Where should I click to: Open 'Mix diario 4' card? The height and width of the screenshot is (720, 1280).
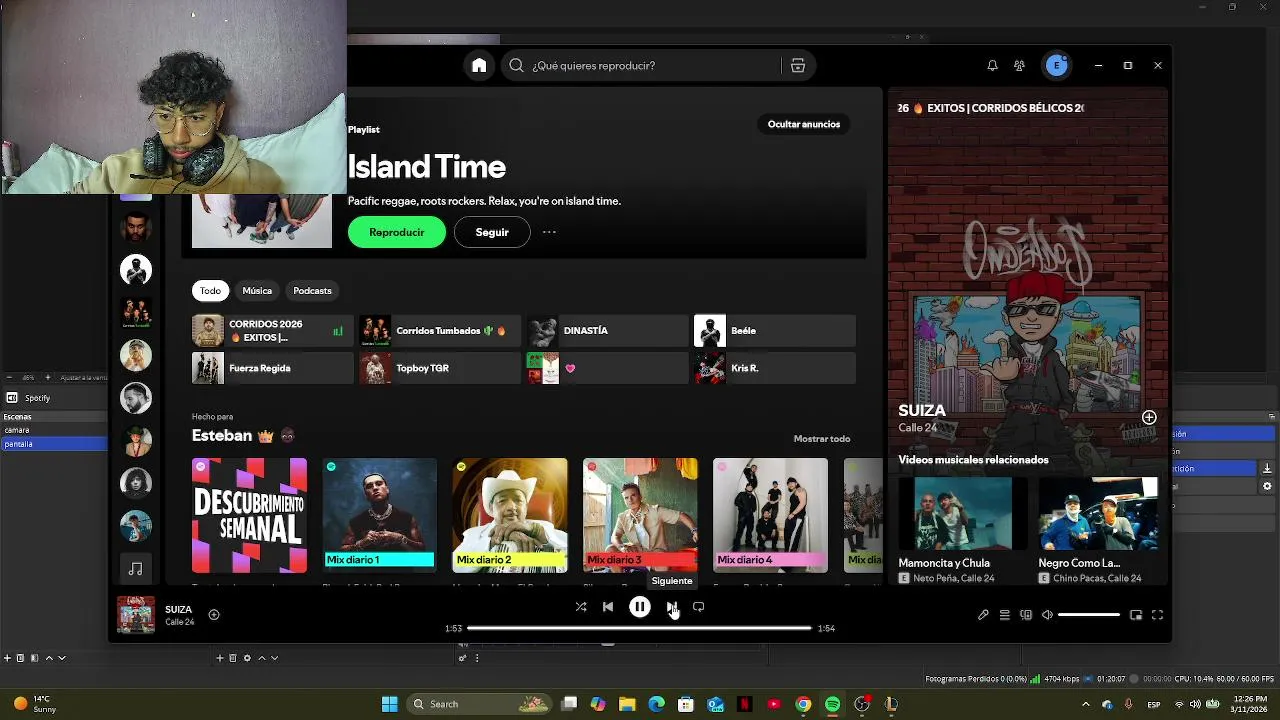[770, 516]
